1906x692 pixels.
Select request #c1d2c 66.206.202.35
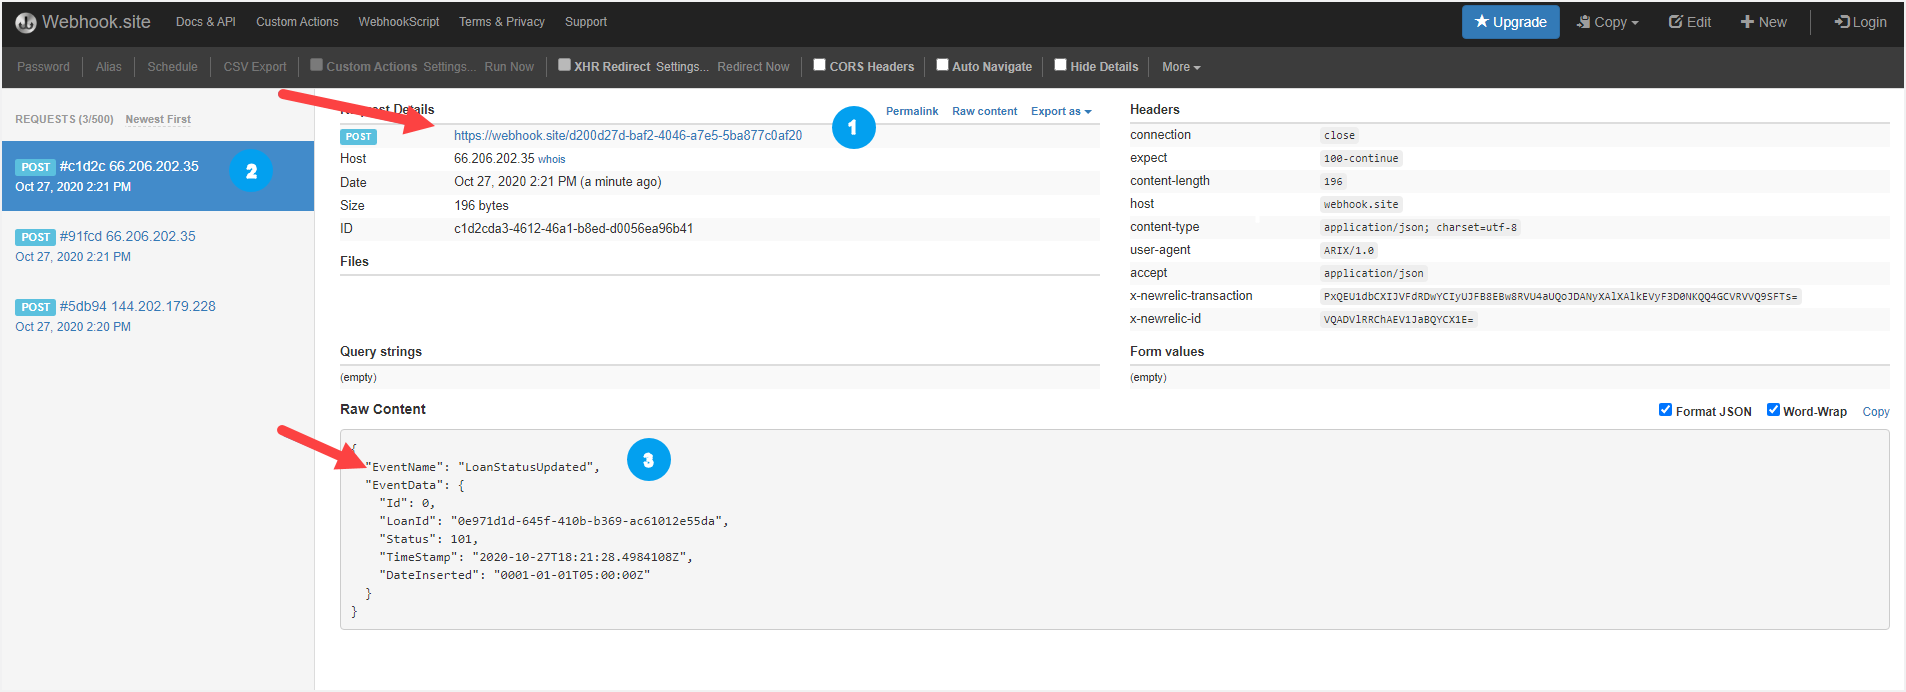click(x=158, y=176)
